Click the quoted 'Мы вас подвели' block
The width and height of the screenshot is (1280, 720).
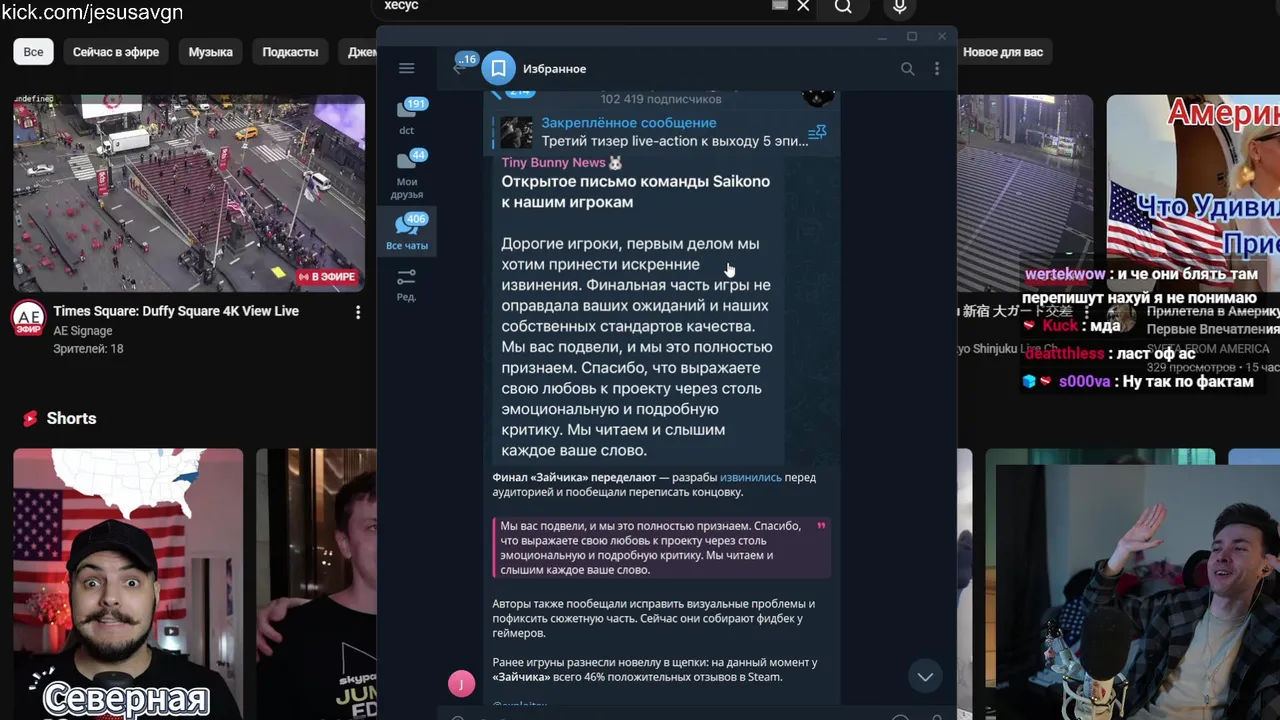[662, 548]
